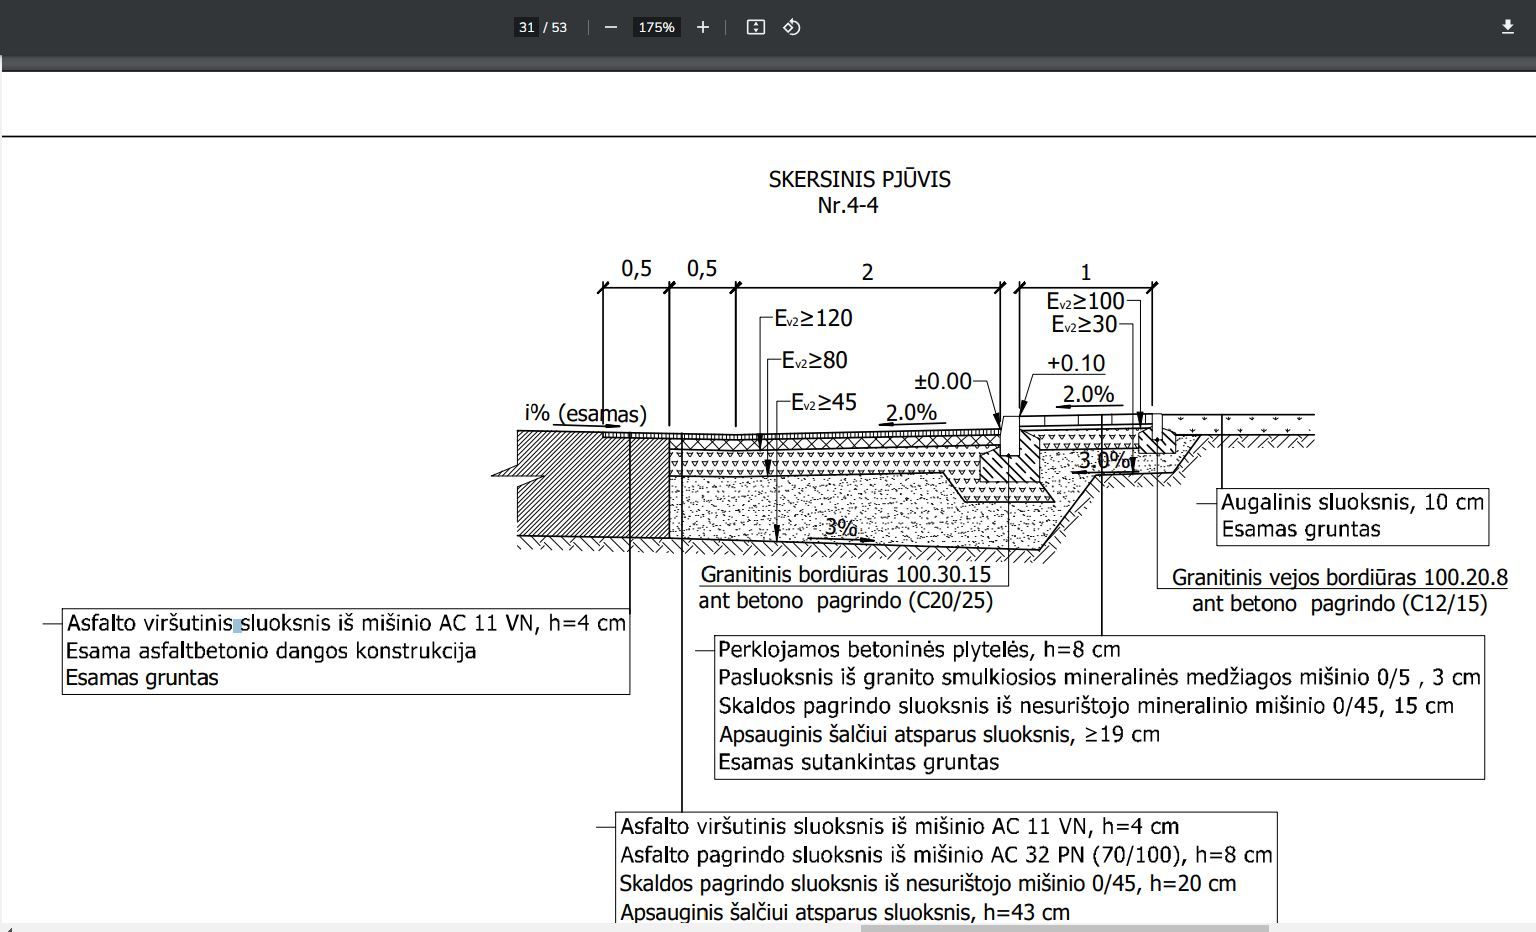Click the "±0.00" elevation mark
This screenshot has height=932, width=1536.
tap(943, 381)
